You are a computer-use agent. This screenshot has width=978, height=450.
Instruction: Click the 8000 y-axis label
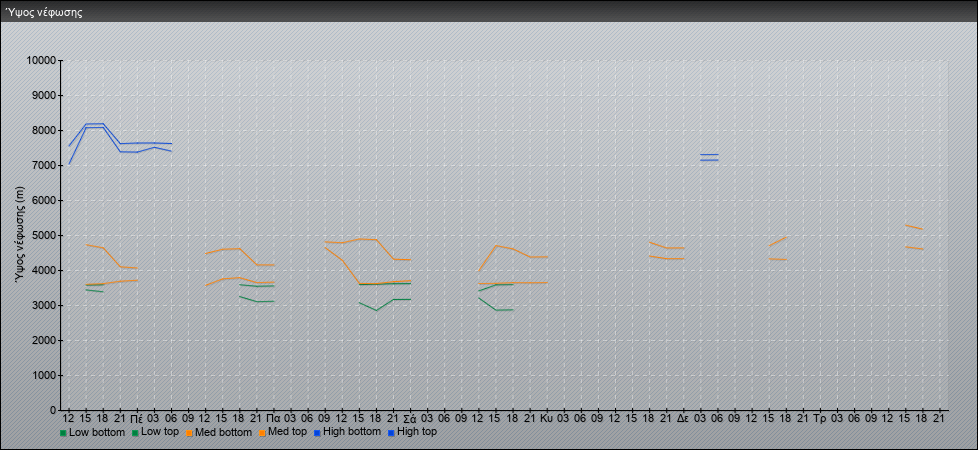click(x=44, y=130)
